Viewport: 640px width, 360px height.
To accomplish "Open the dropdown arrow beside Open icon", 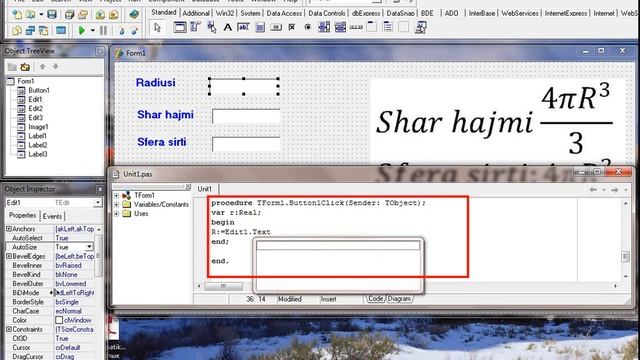I will coord(41,15).
